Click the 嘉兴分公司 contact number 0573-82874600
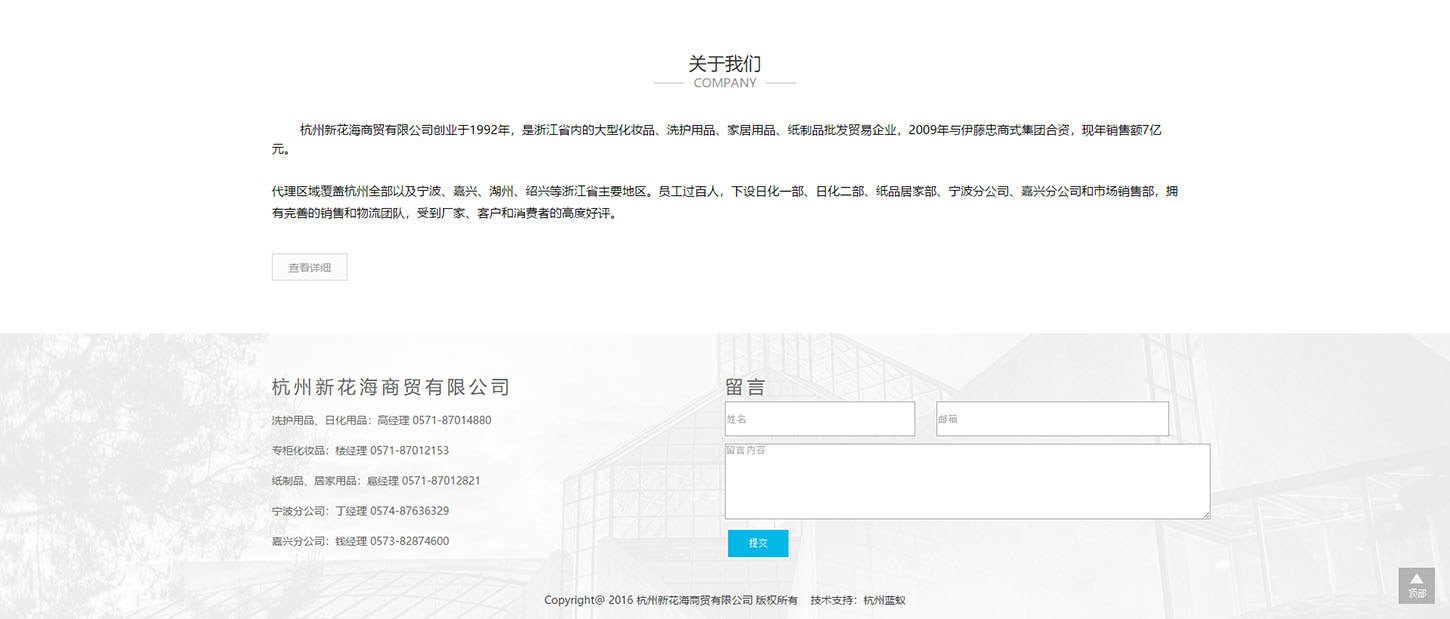 point(409,541)
